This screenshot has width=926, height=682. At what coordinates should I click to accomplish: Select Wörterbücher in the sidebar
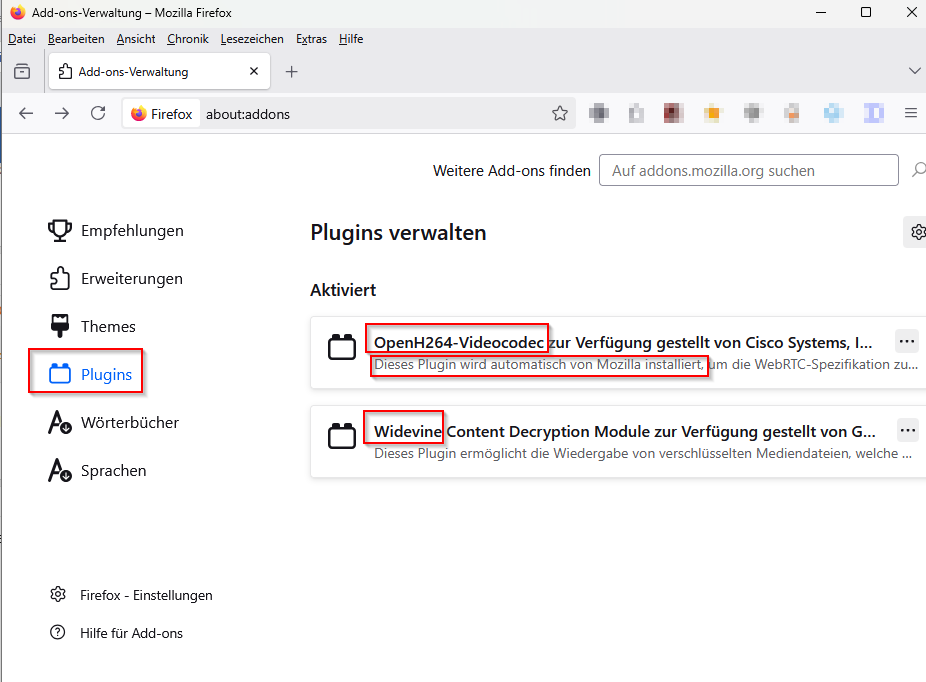tap(113, 423)
